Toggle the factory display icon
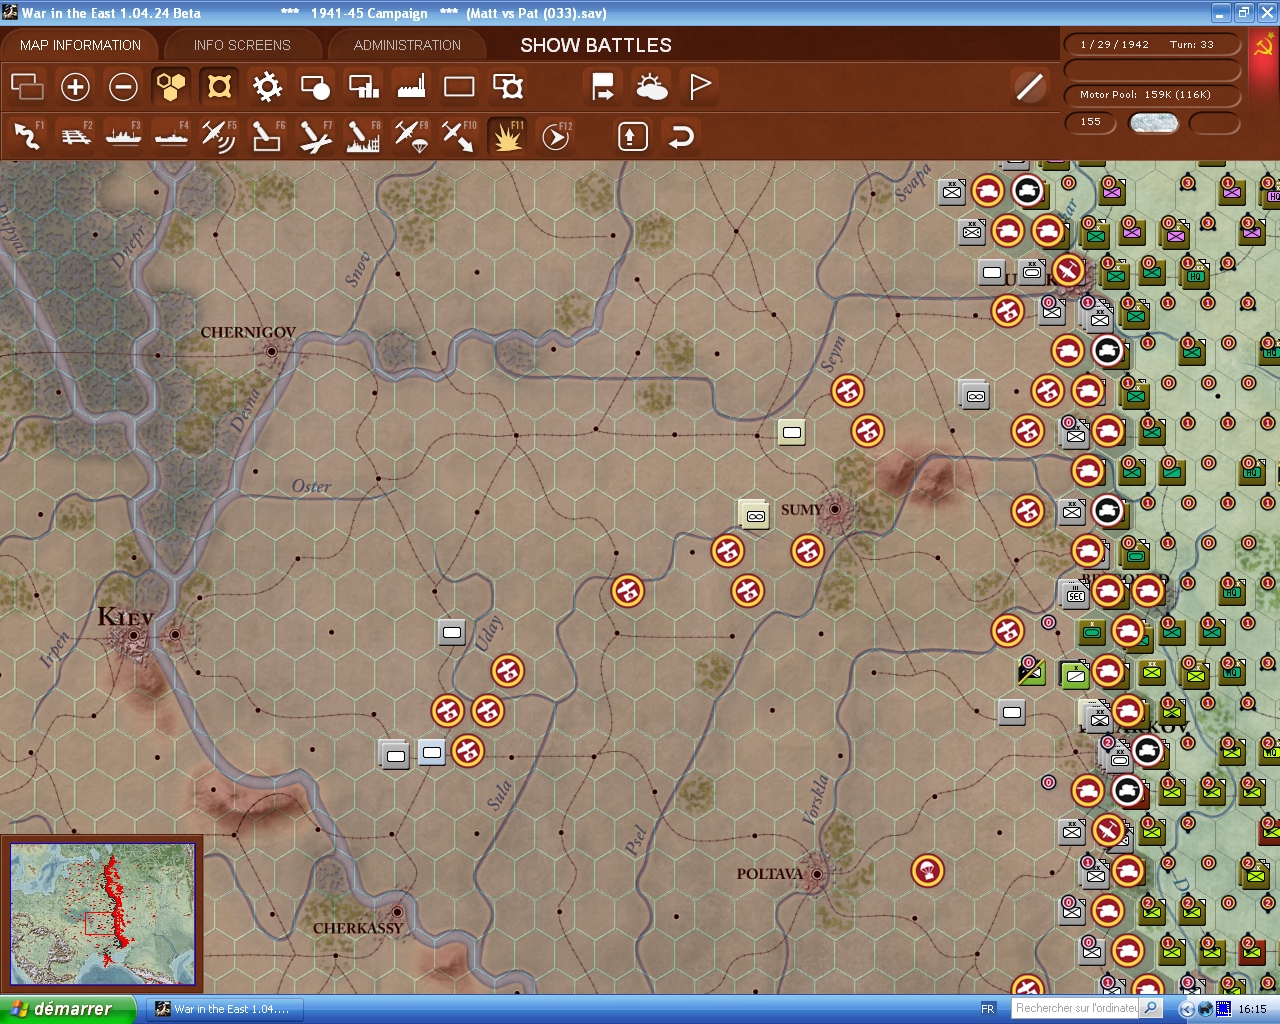Screen dimensions: 1280x1024 click(x=411, y=87)
